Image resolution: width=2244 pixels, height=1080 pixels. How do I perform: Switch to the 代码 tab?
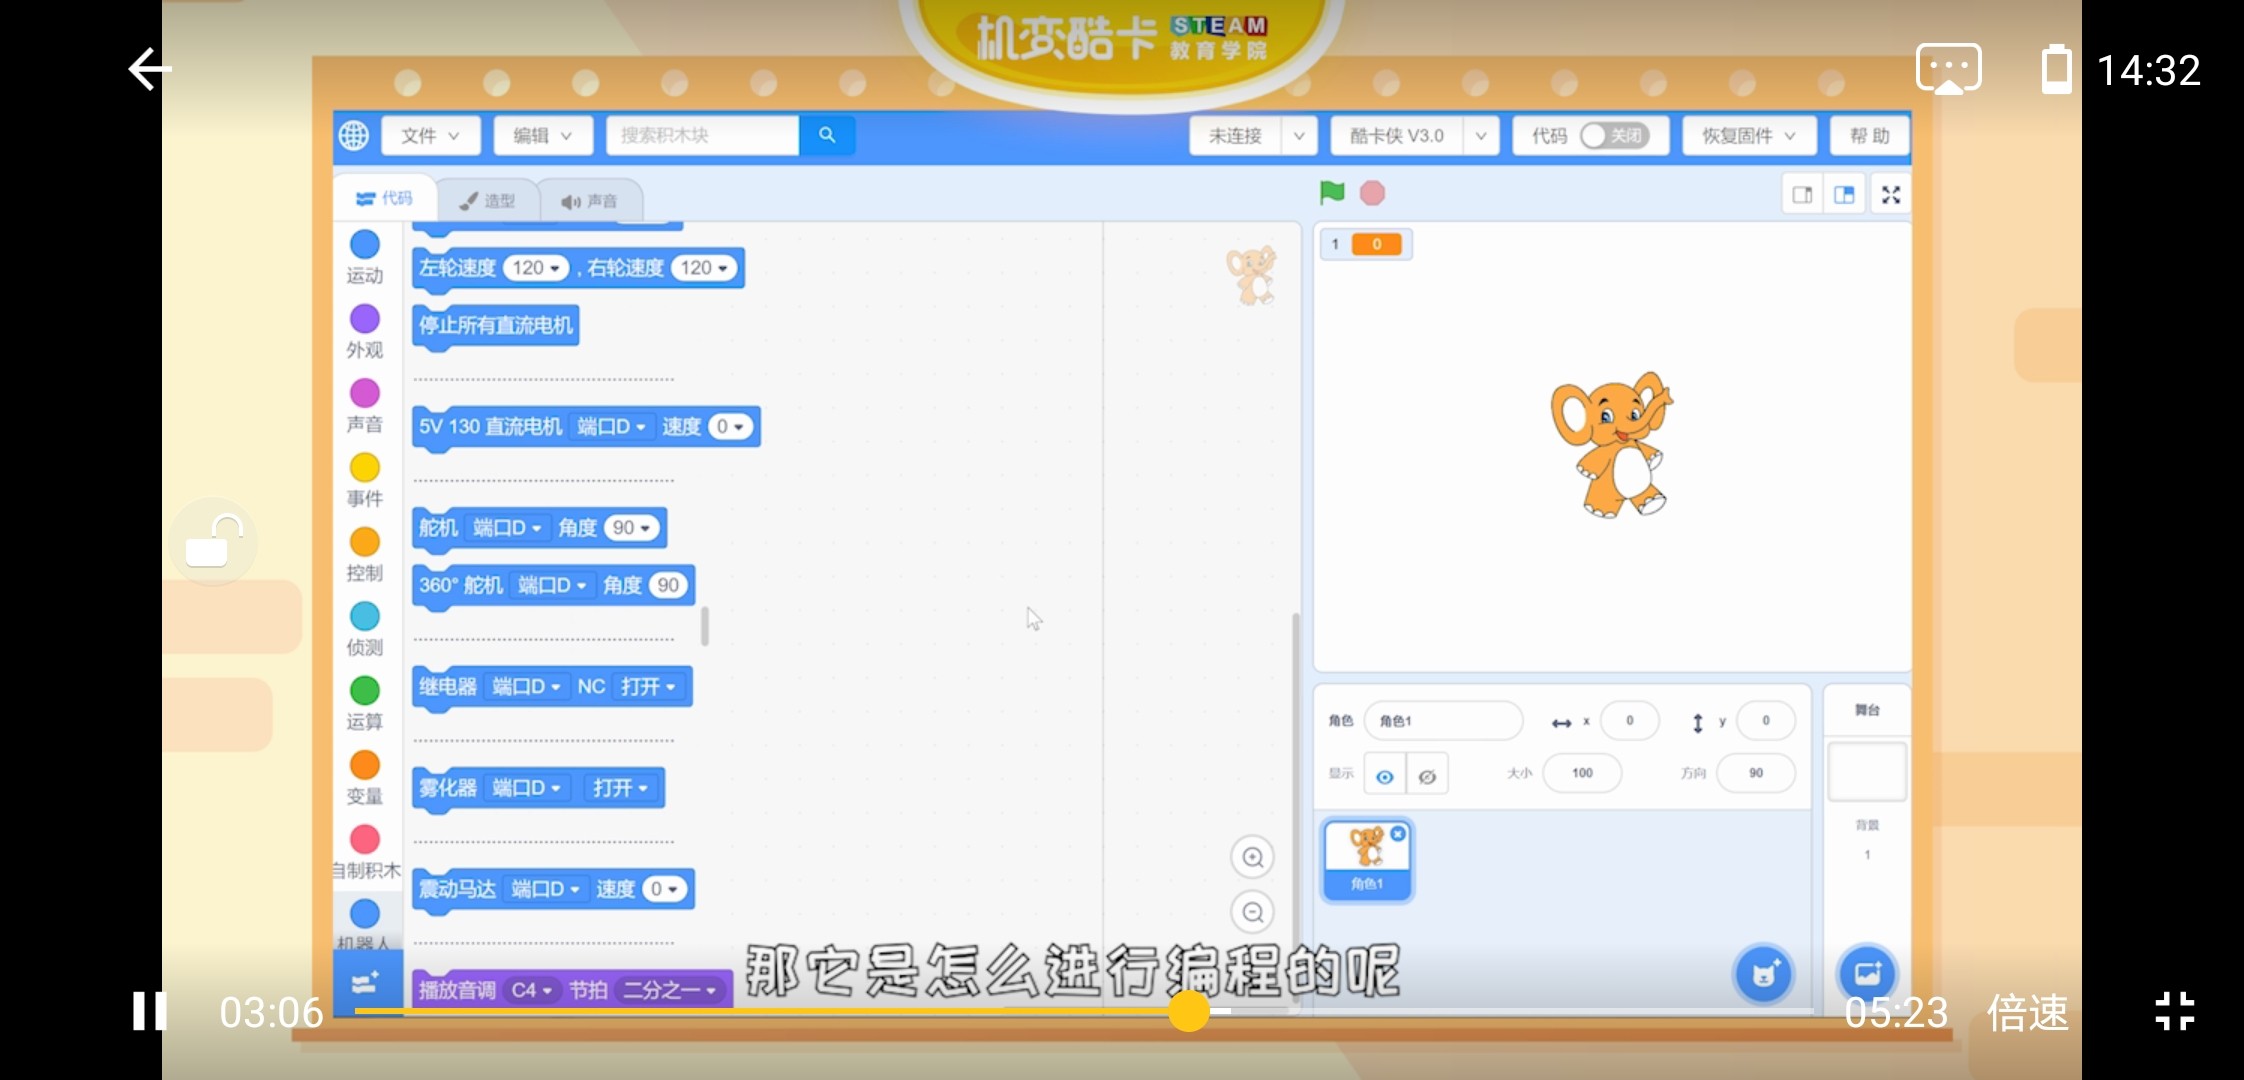(x=385, y=198)
